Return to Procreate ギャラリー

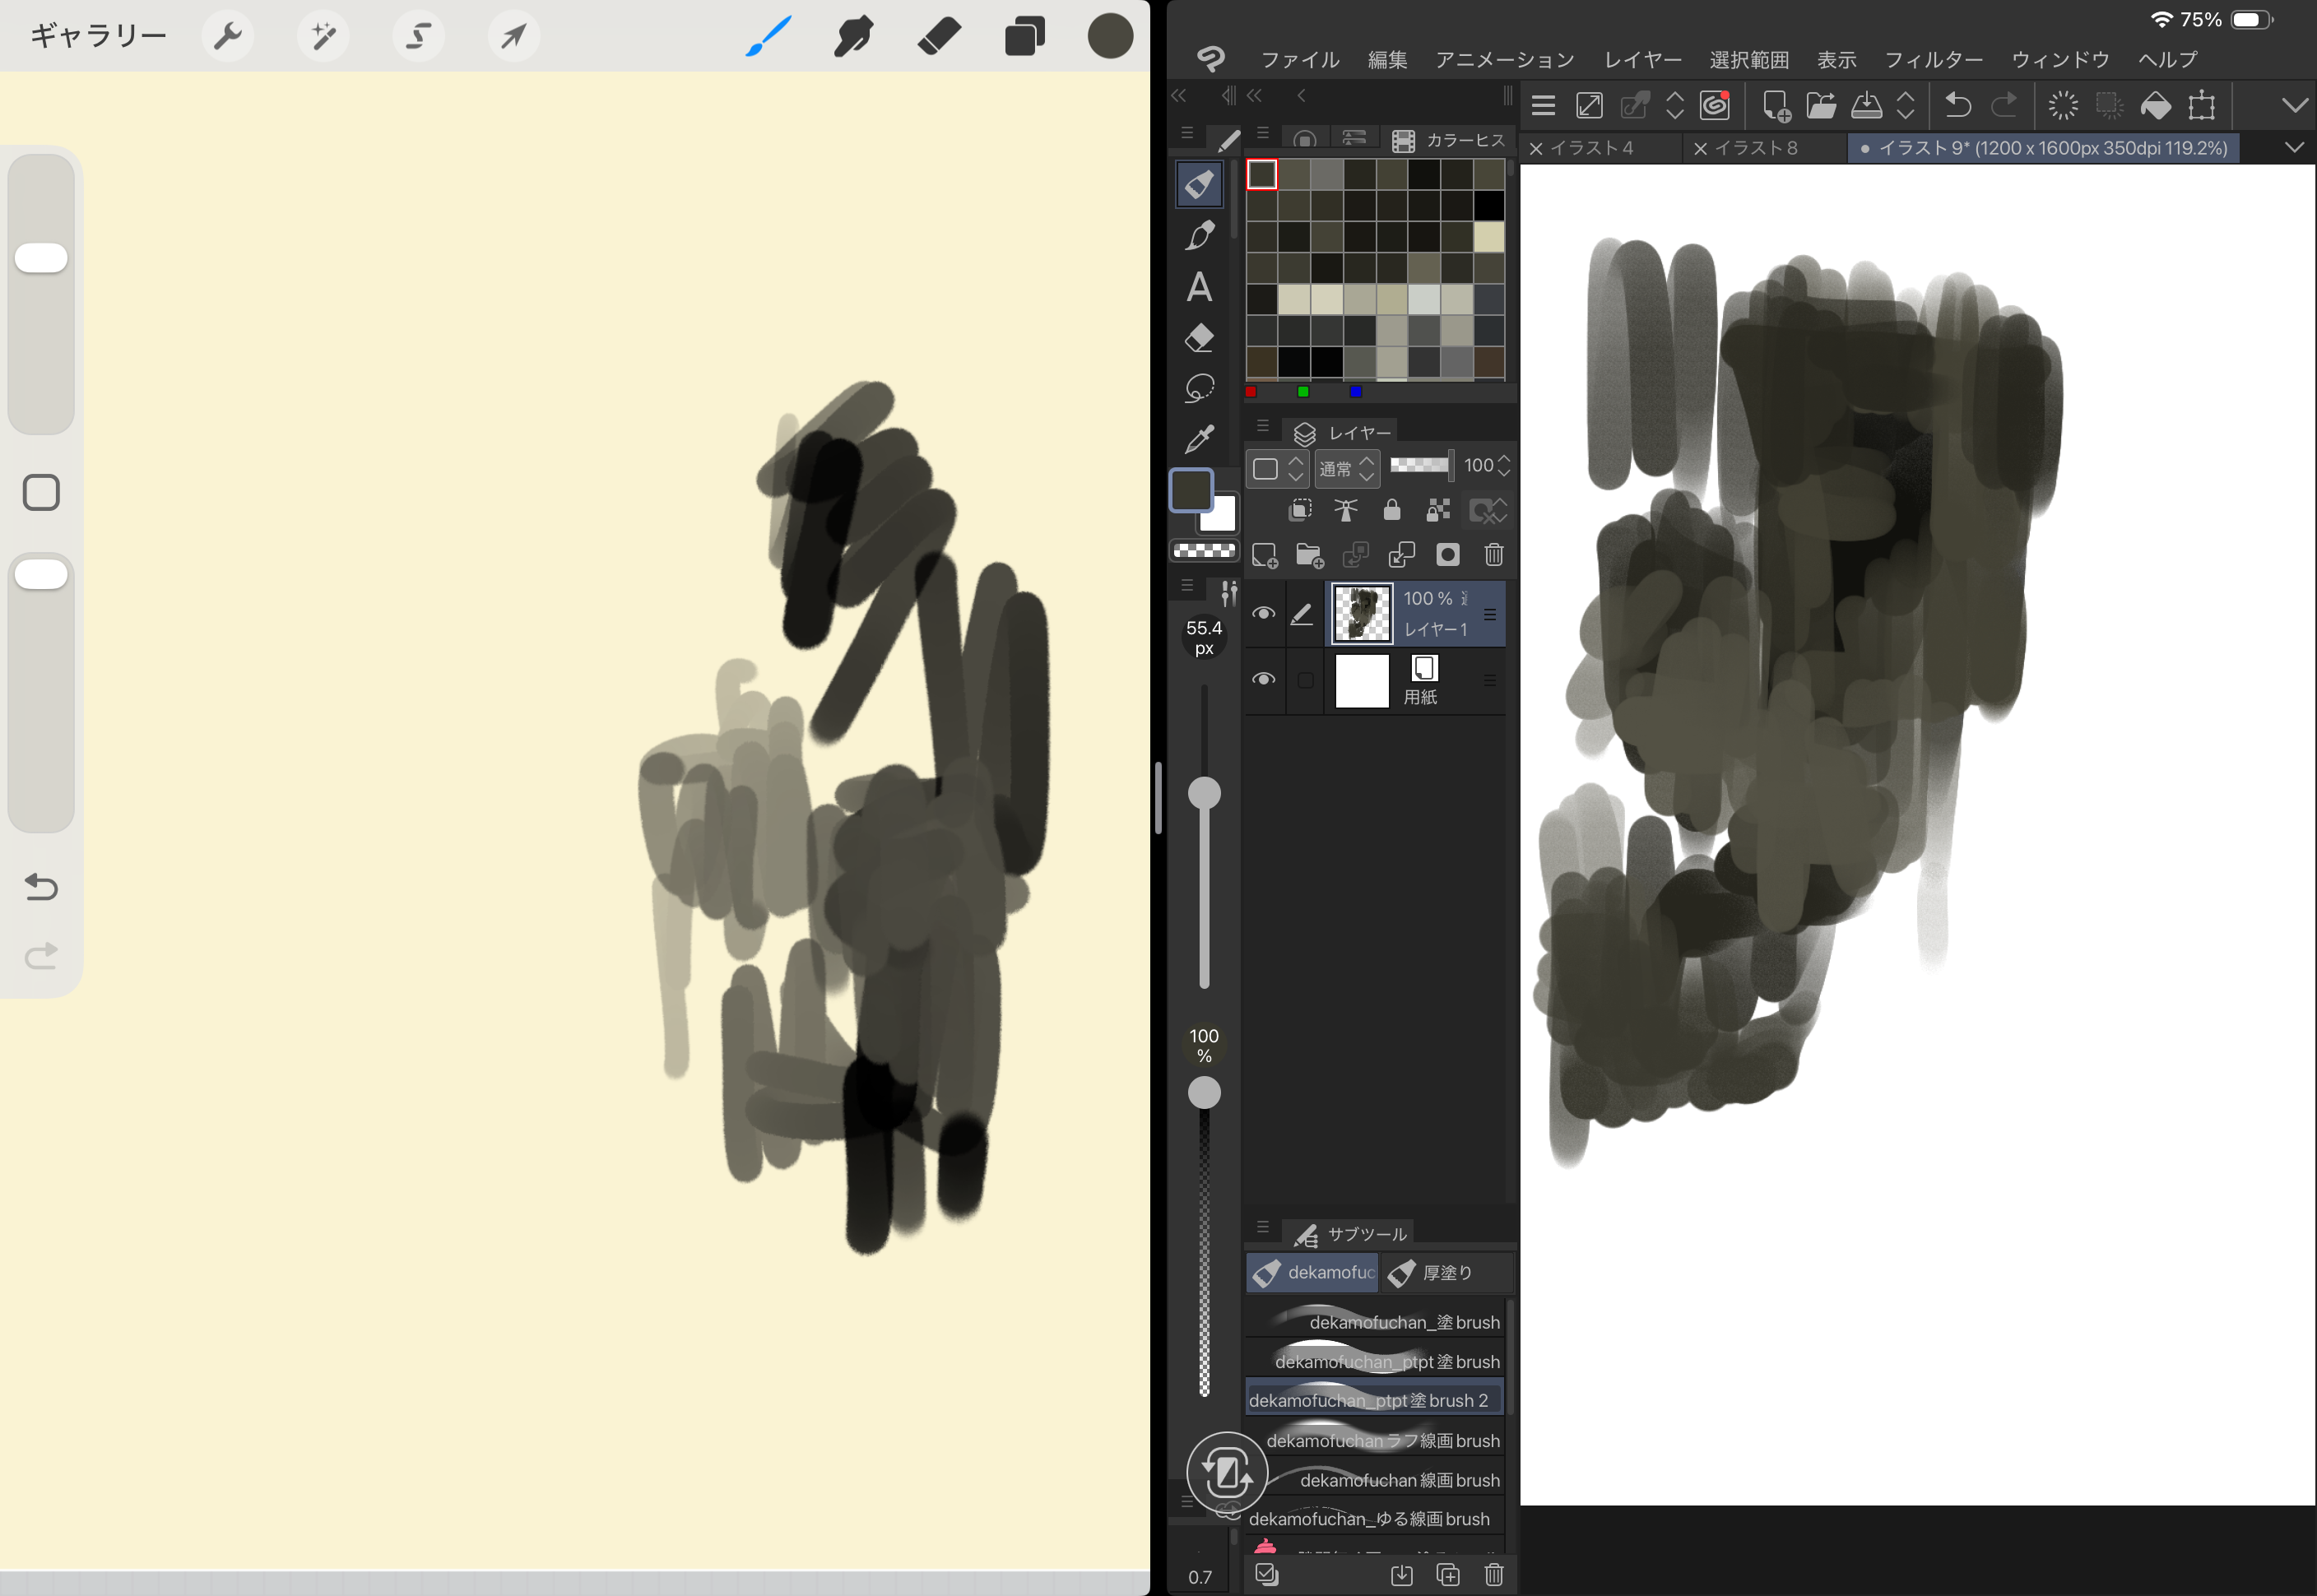point(98,37)
